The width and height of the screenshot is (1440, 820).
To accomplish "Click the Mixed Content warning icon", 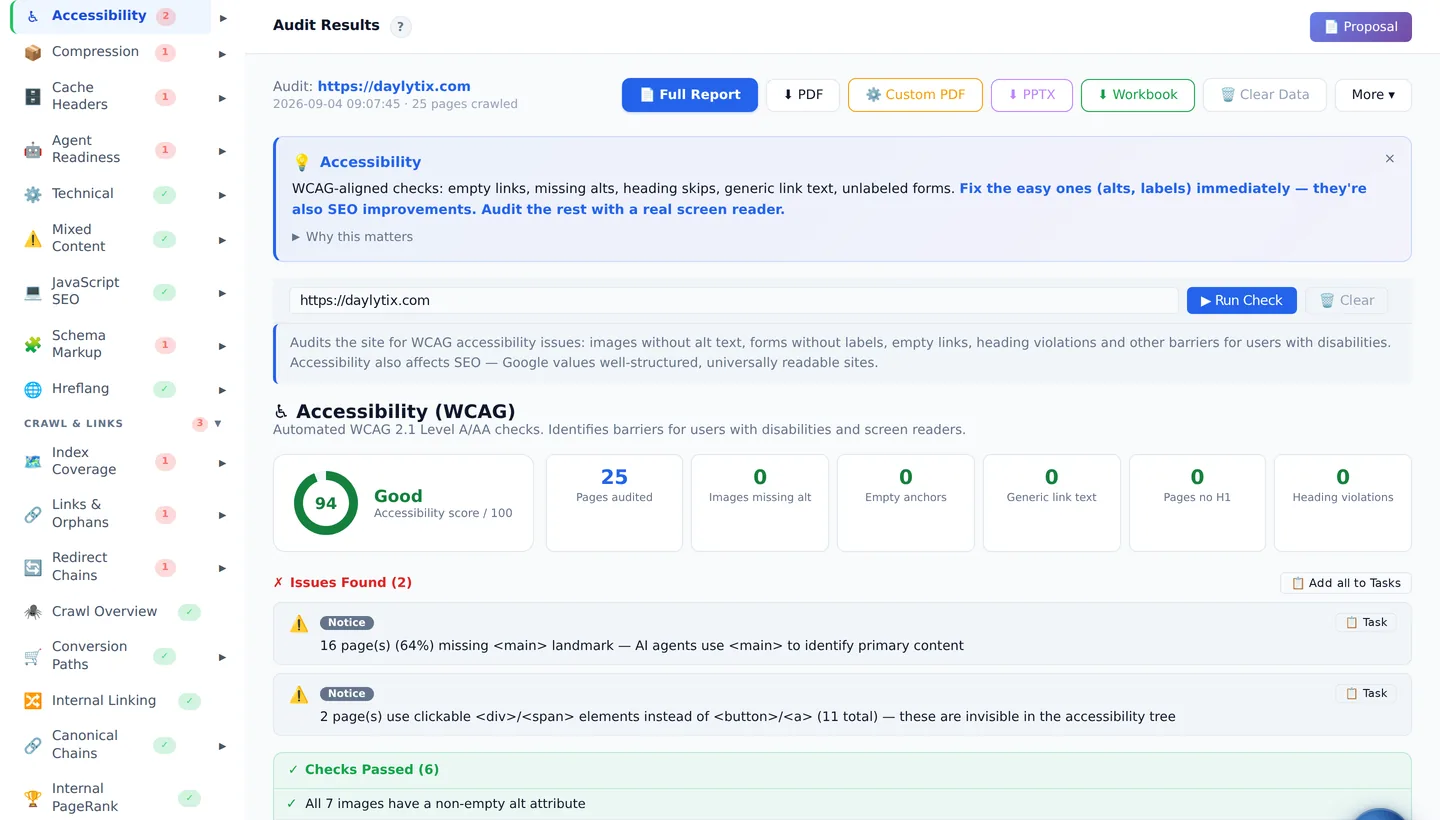I will coord(33,238).
